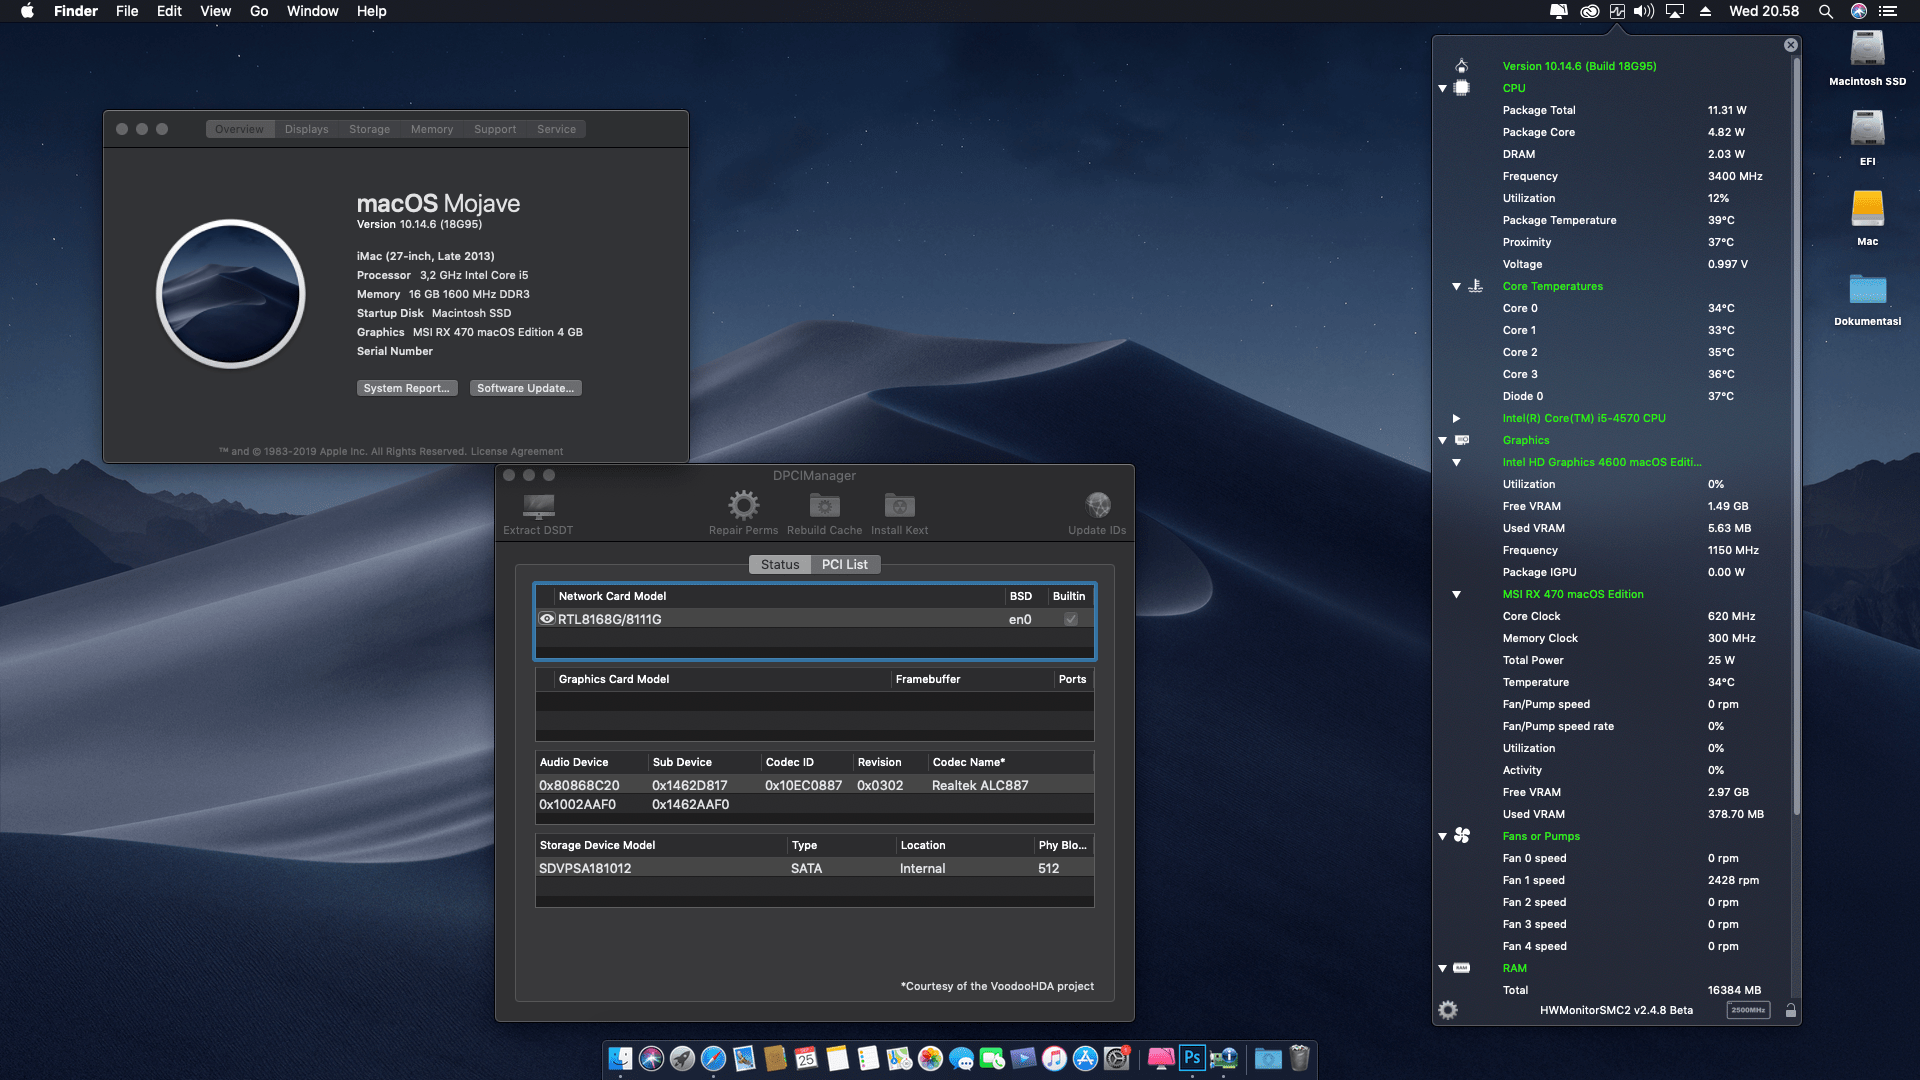This screenshot has width=1920, height=1080.
Task: Switch to the PCI List tab
Action: point(844,564)
